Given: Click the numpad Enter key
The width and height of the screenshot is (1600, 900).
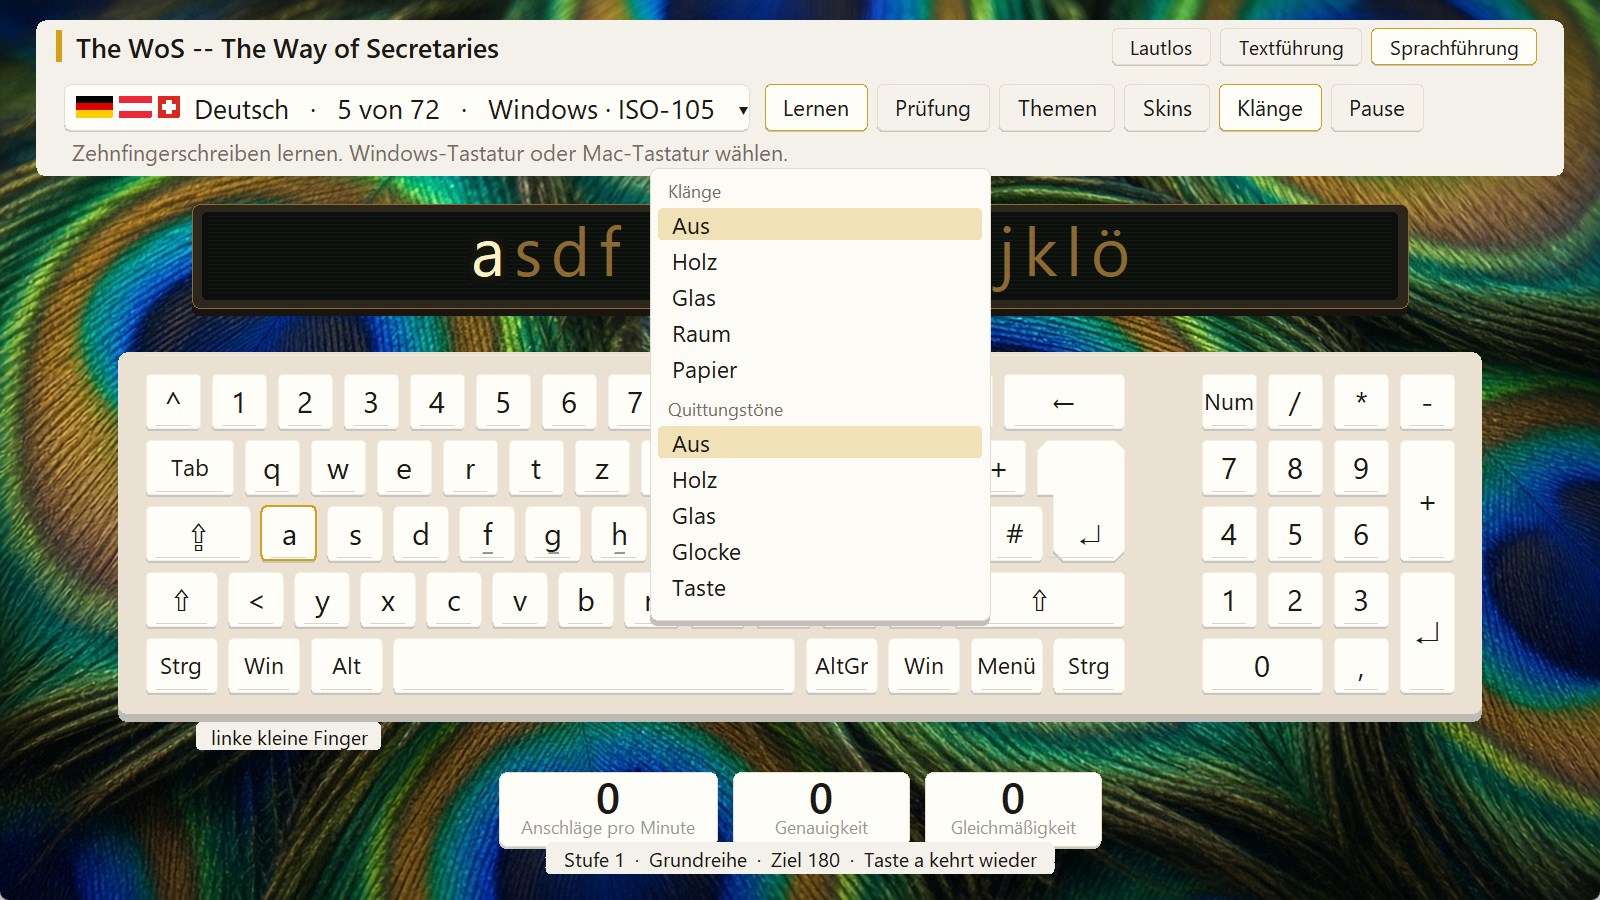Looking at the screenshot, I should pos(1427,633).
